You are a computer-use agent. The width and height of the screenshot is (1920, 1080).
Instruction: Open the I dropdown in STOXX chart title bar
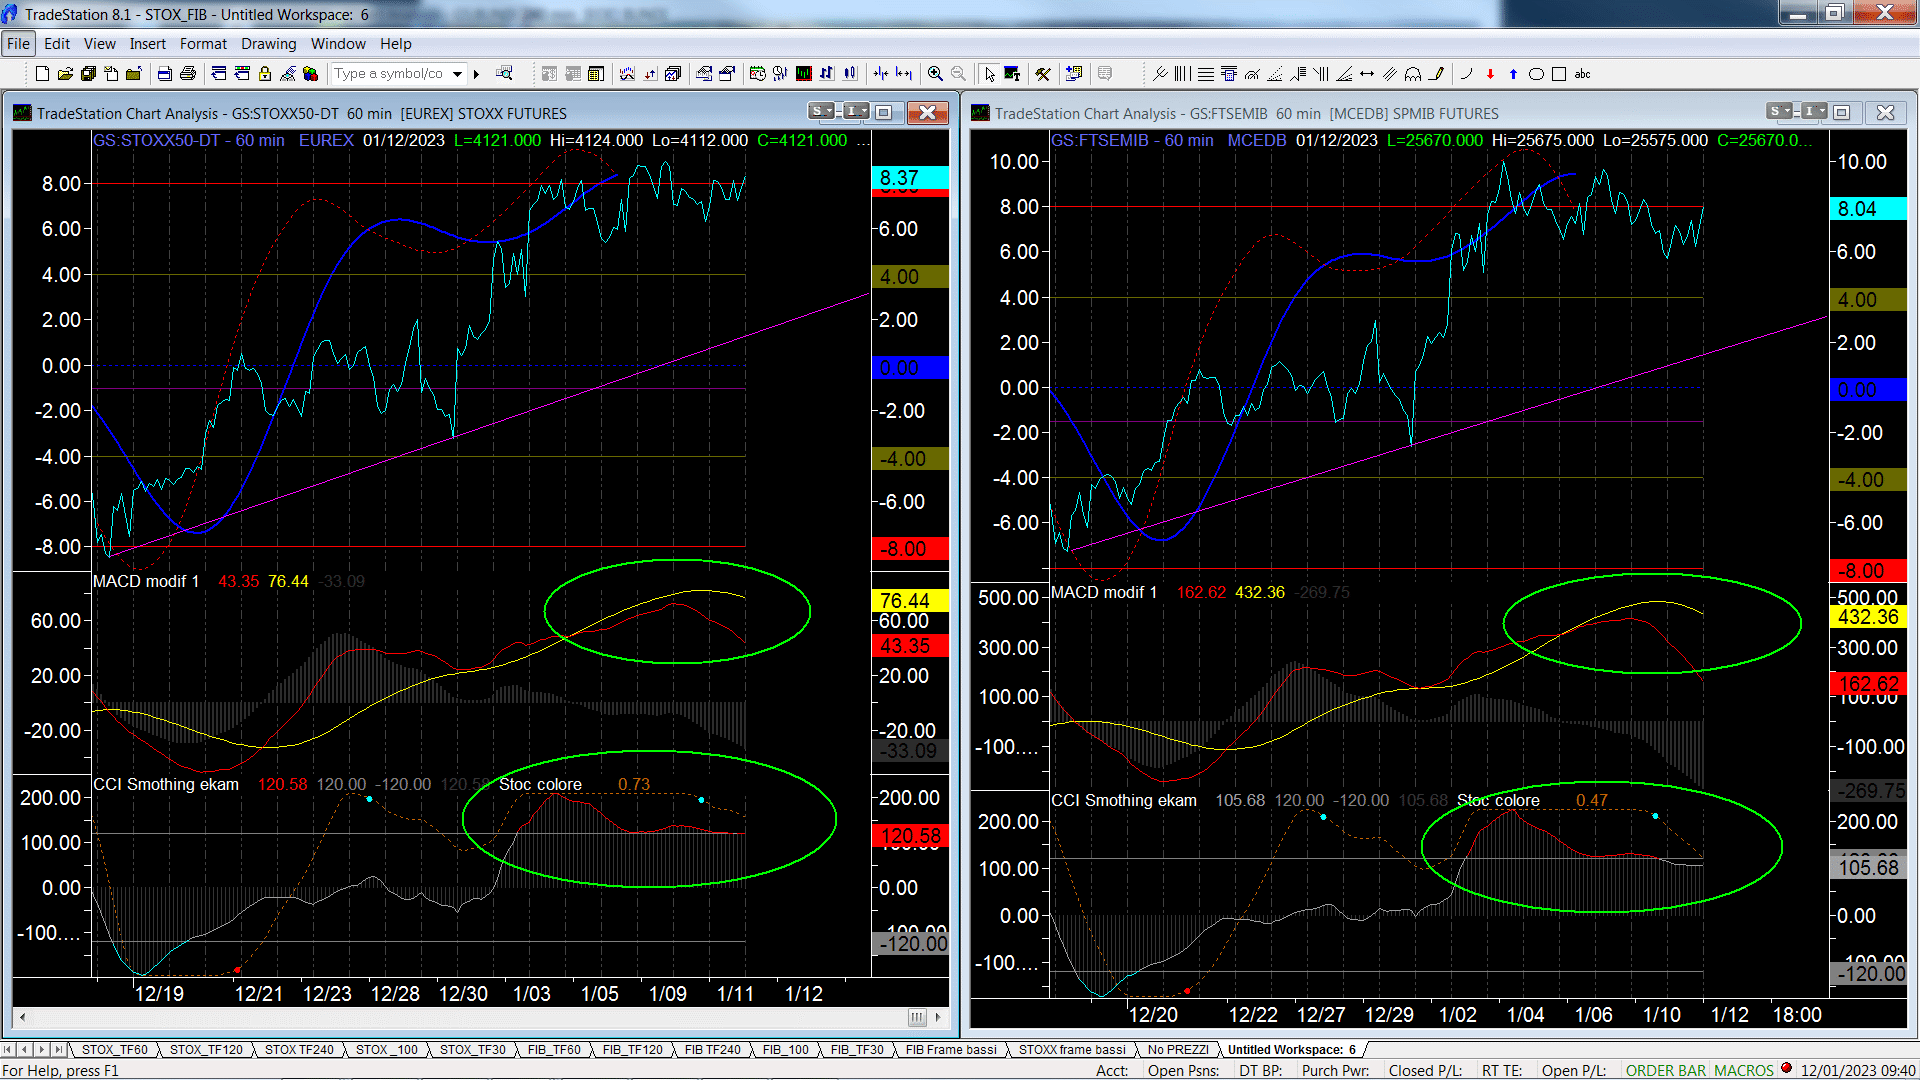click(x=857, y=111)
